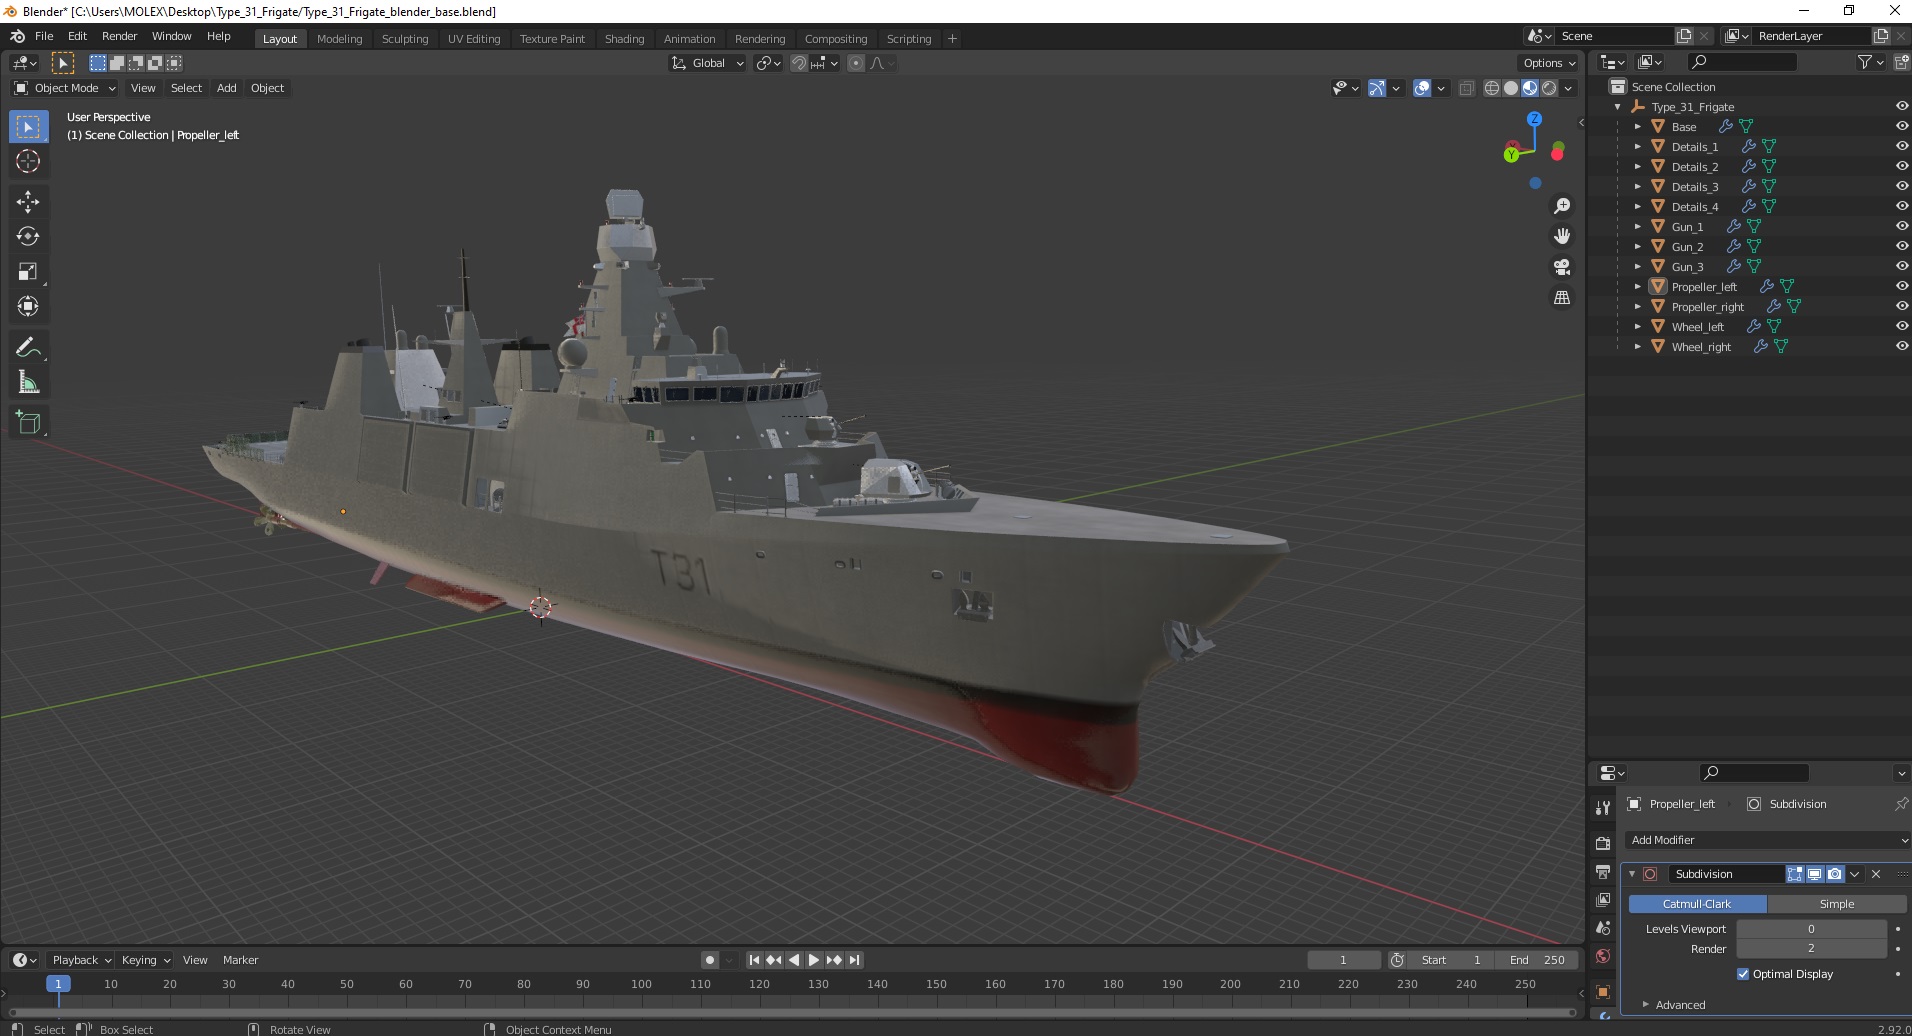Toggle the camera view icon
Screen dimensions: 1912x1036
pos(1562,267)
